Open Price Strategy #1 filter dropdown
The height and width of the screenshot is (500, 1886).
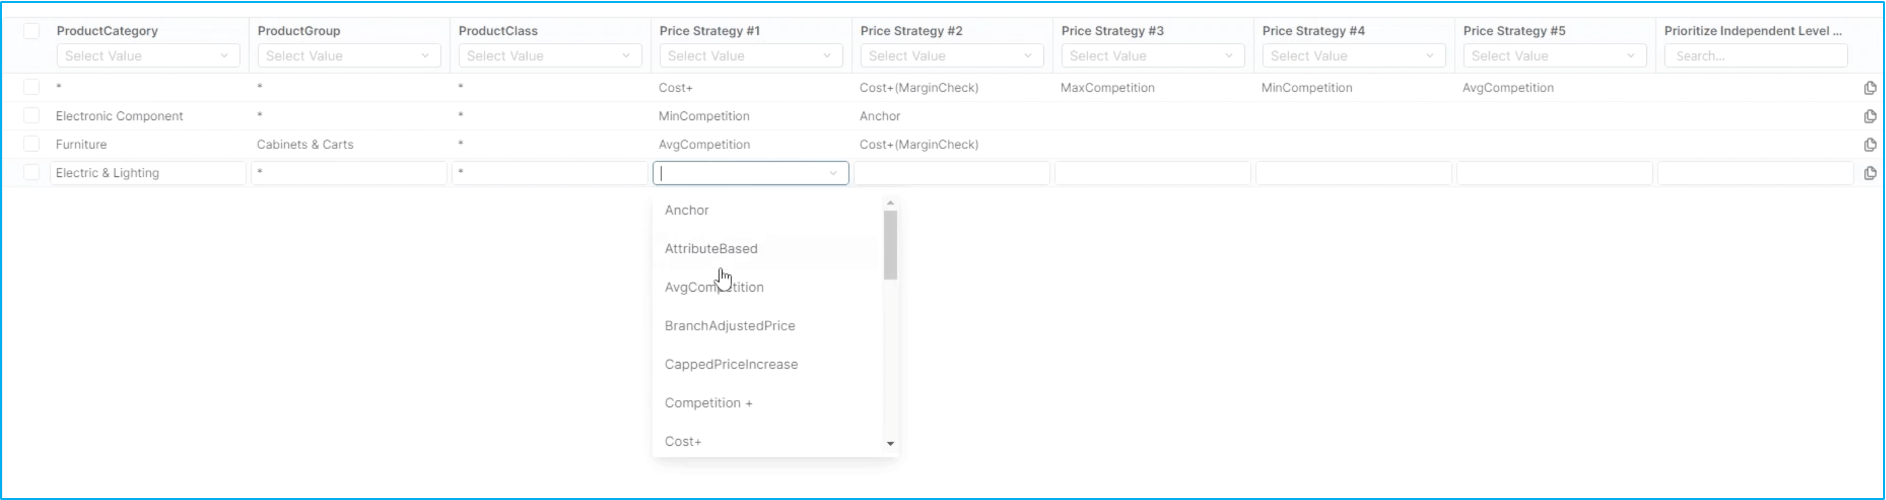coord(750,56)
